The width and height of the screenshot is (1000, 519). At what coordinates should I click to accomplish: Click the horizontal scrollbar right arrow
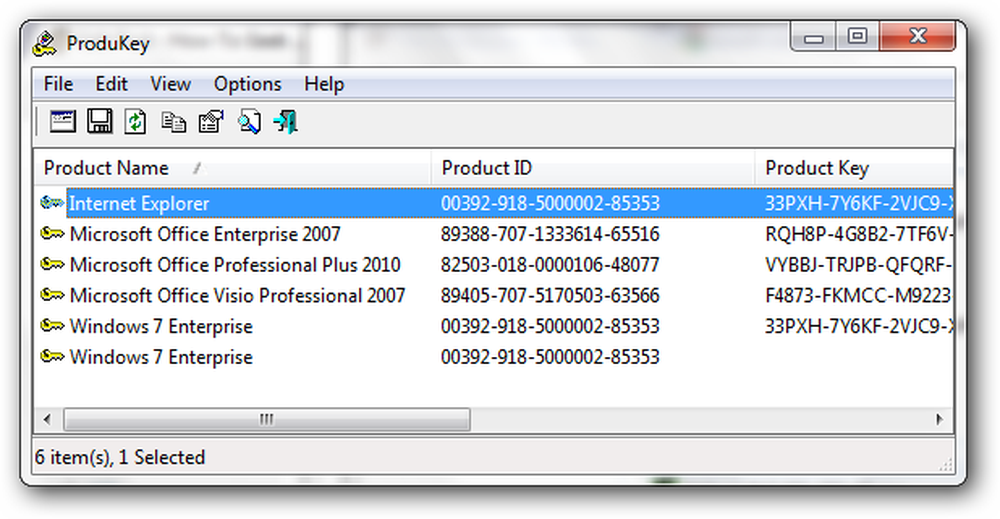(940, 420)
